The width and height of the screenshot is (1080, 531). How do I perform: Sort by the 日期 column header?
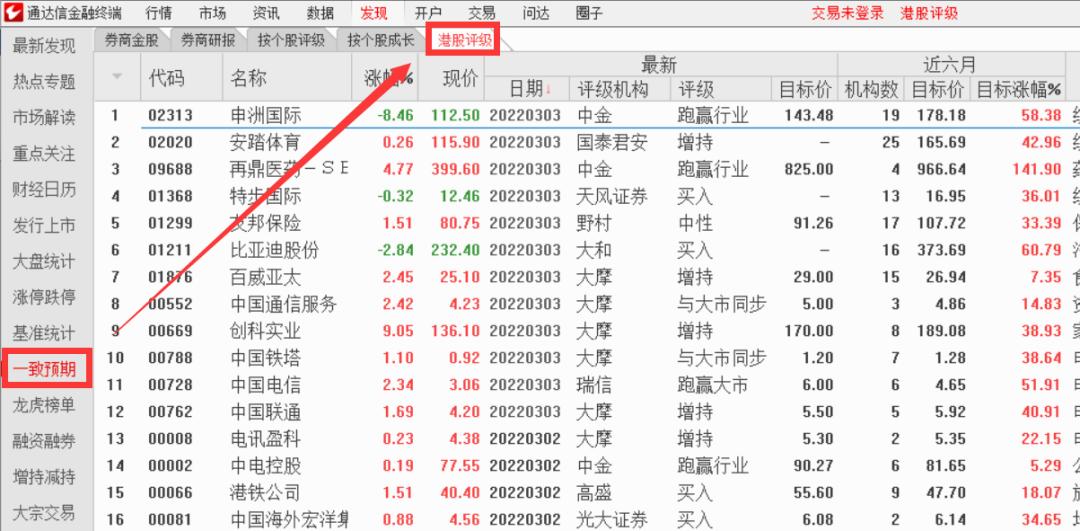[x=528, y=89]
